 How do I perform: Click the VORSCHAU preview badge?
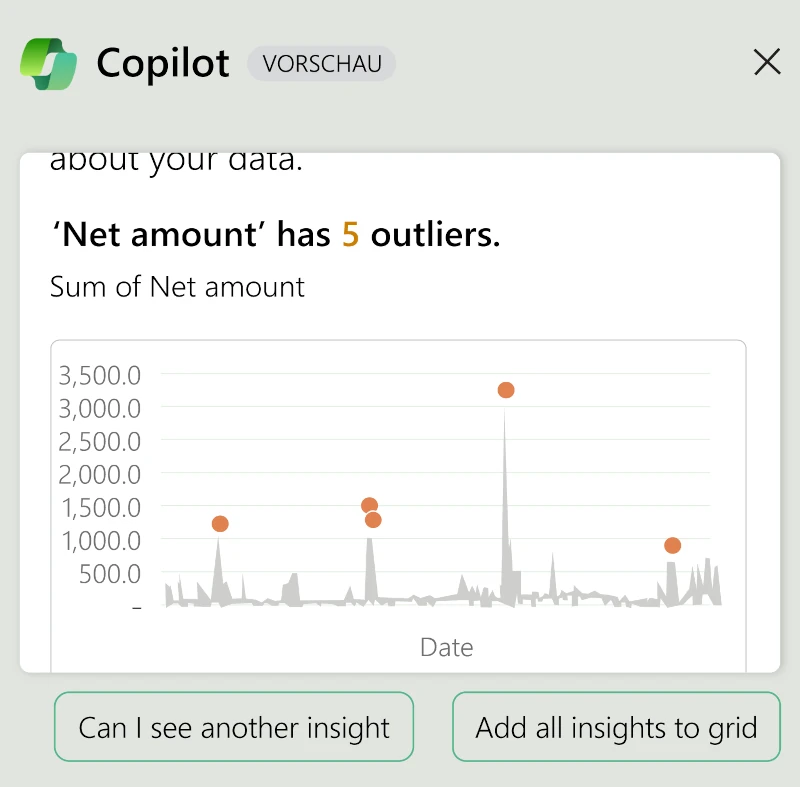click(x=322, y=64)
